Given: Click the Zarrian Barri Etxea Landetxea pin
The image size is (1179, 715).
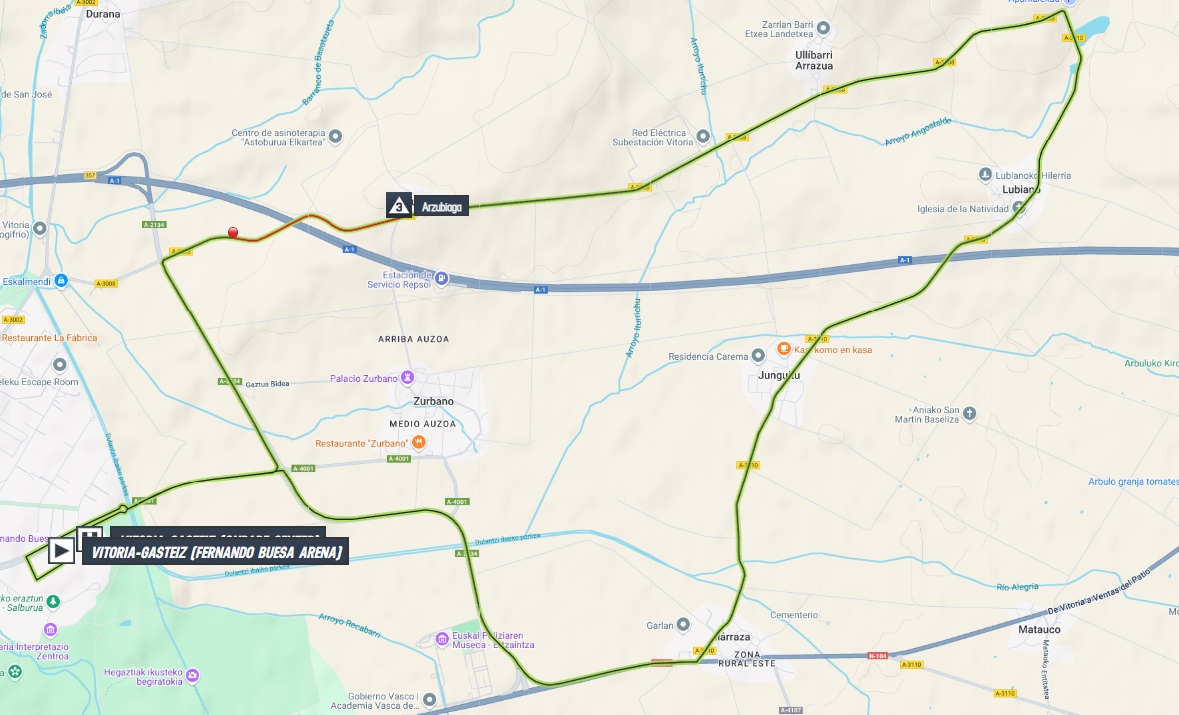Looking at the screenshot, I should (x=823, y=29).
